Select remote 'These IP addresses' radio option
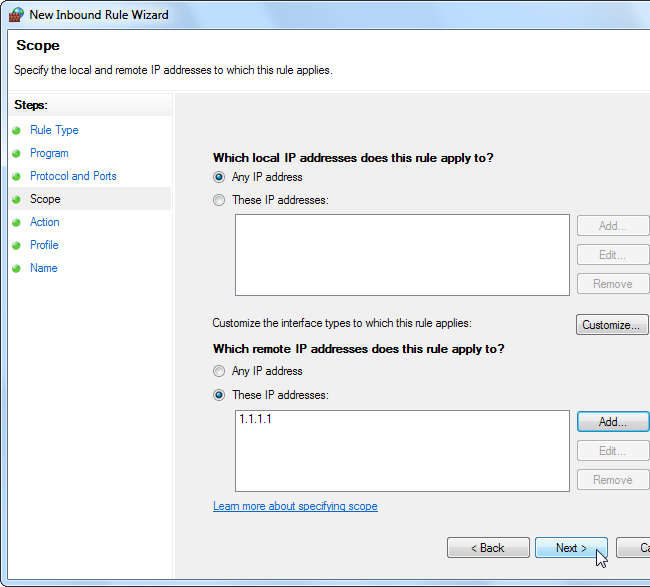The height and width of the screenshot is (587, 650). pos(219,395)
